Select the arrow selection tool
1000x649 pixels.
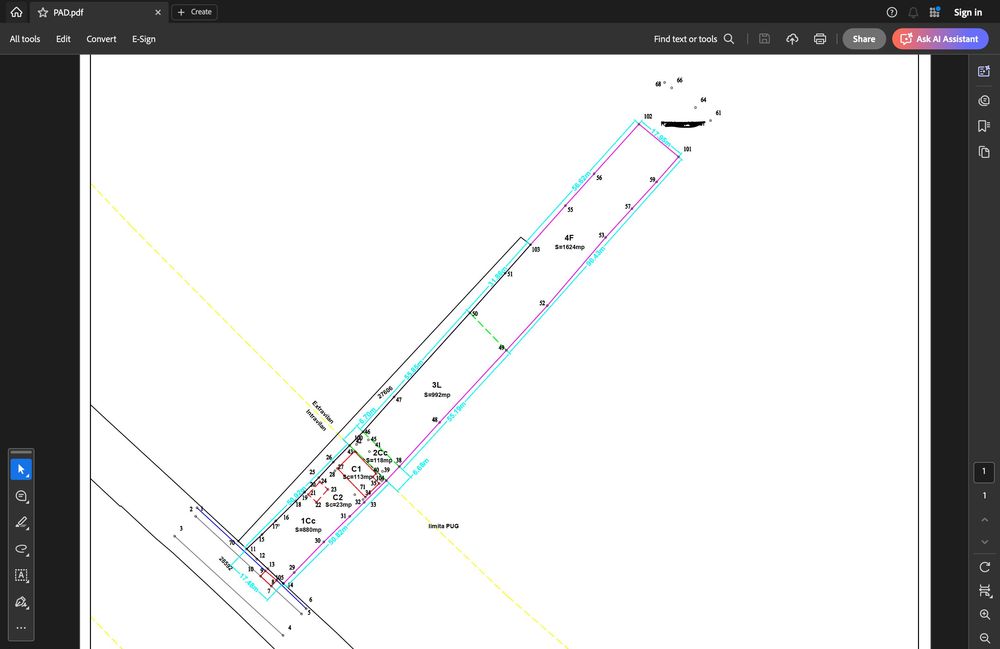pyautogui.click(x=21, y=470)
